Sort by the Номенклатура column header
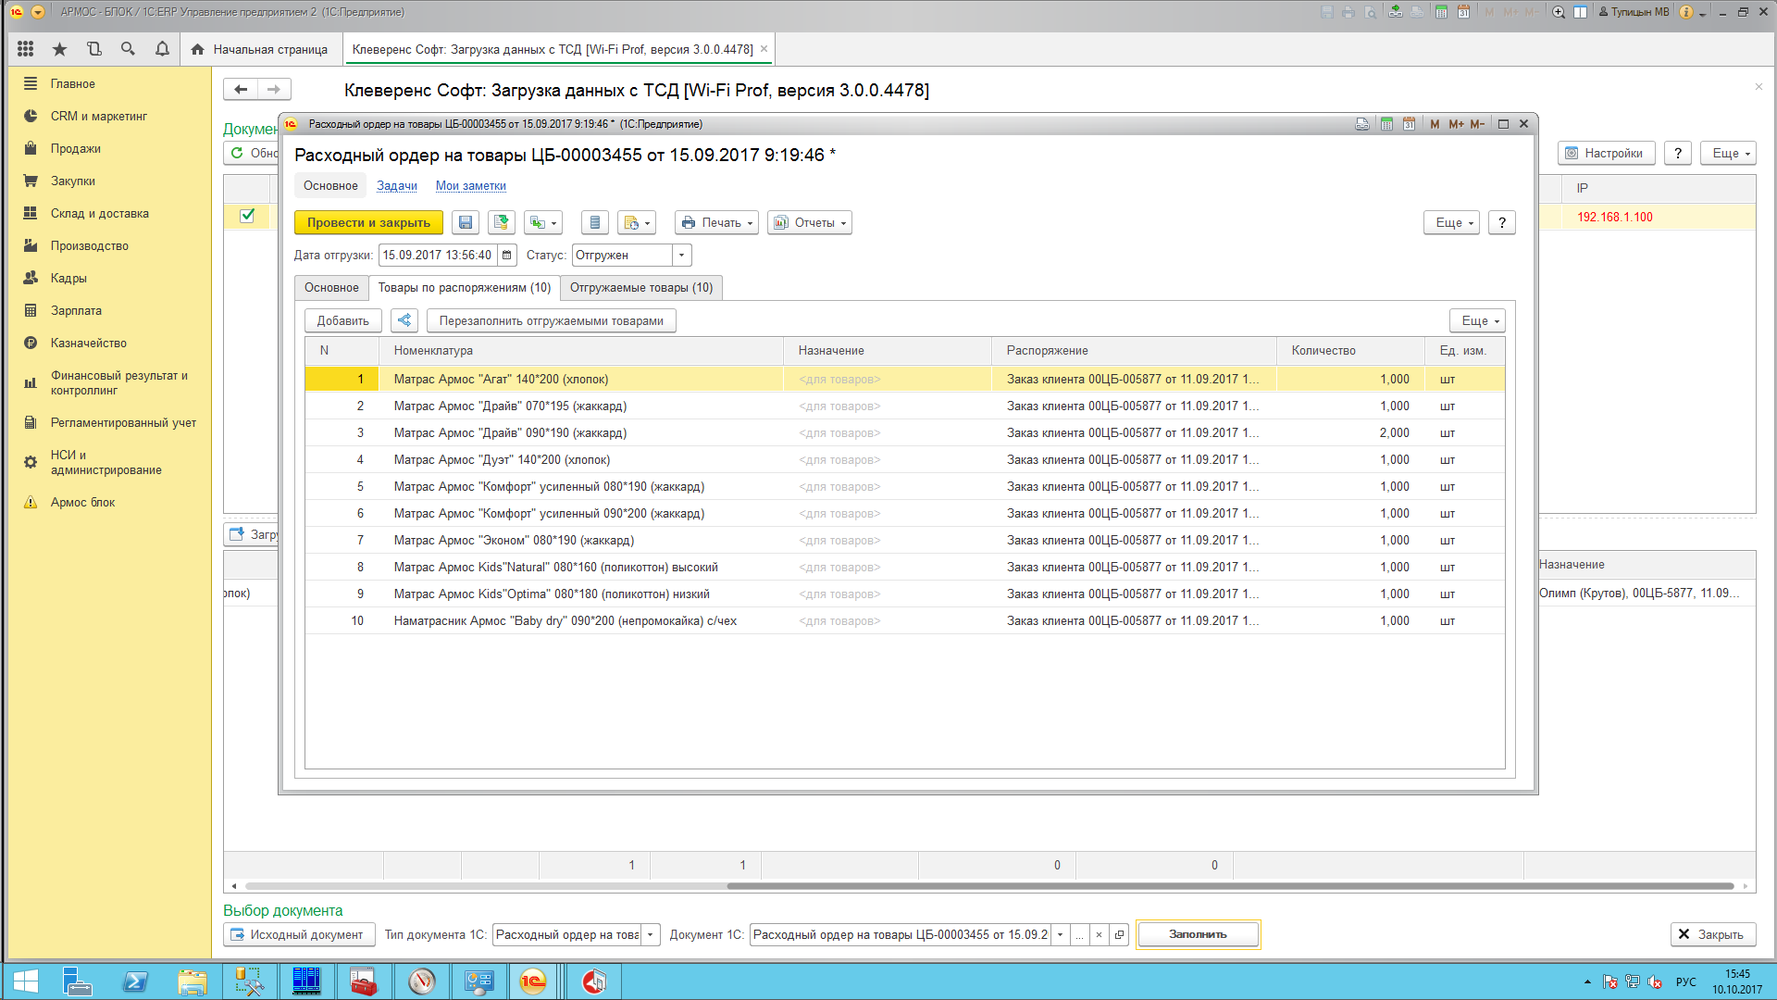1777x1000 pixels. pyautogui.click(x=581, y=351)
